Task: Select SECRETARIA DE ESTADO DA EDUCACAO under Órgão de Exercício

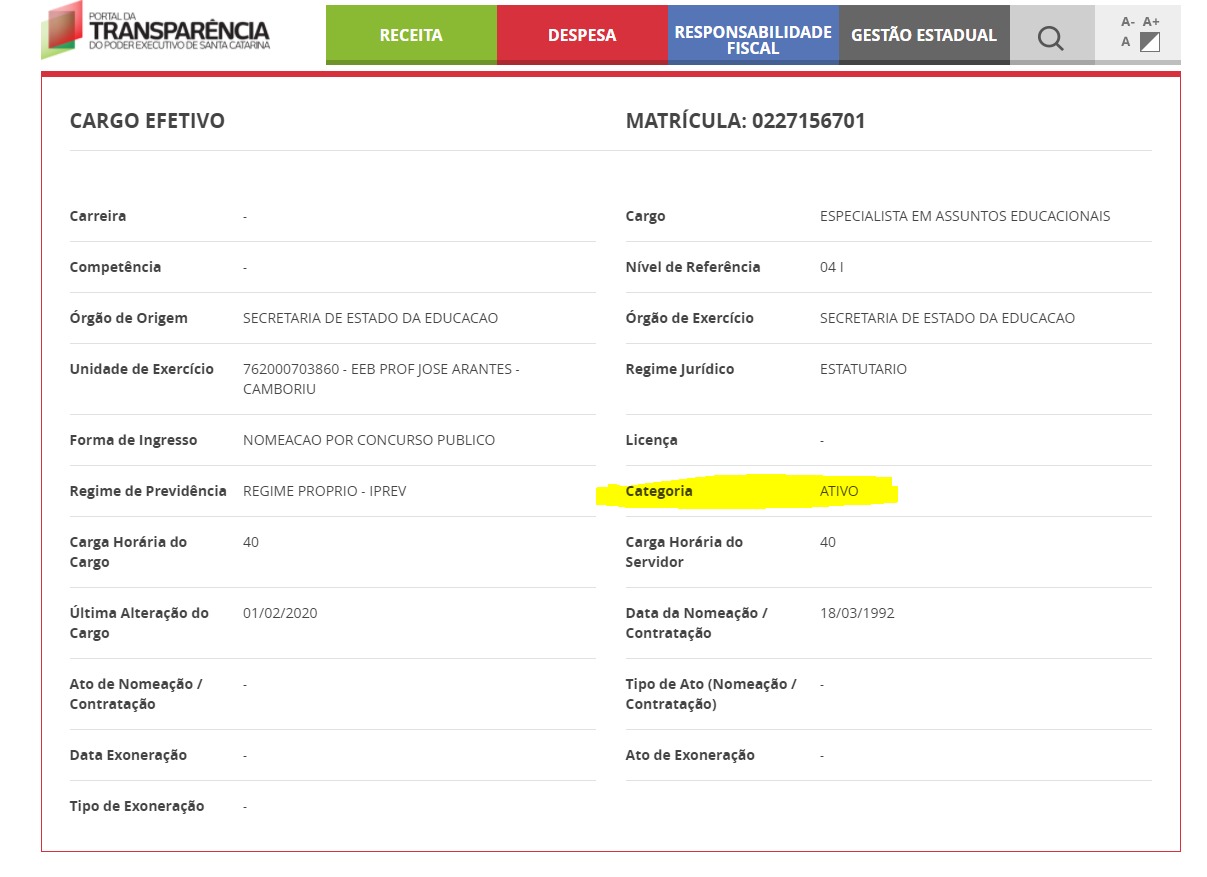Action: 947,318
